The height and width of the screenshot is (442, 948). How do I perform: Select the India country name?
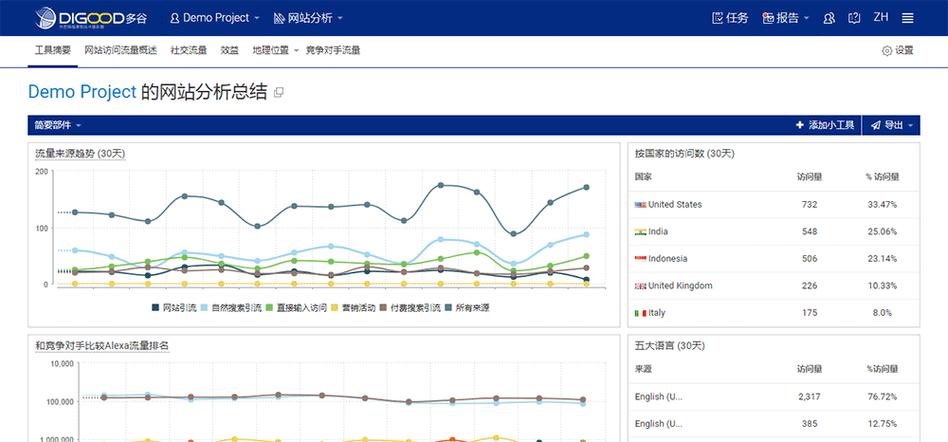pos(658,232)
